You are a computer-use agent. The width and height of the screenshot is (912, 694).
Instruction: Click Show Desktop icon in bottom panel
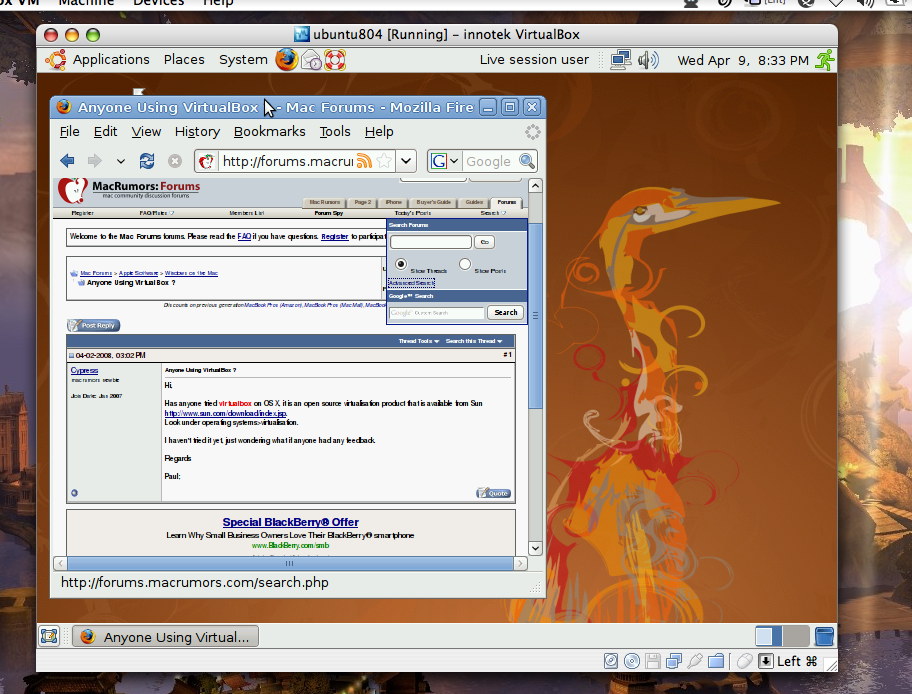point(49,636)
